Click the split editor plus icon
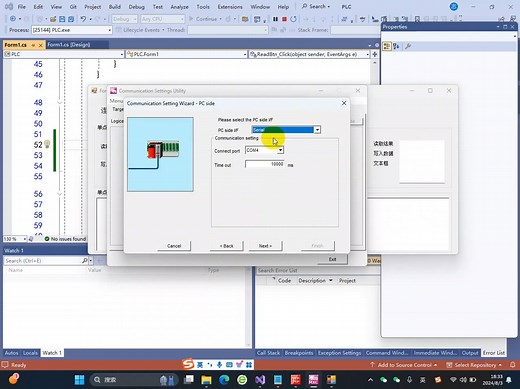Image resolution: width=520 pixels, height=389 pixels. [x=374, y=54]
